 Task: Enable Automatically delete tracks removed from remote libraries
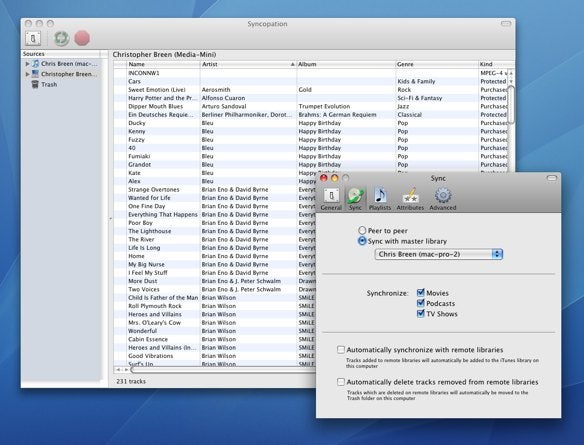click(x=341, y=382)
